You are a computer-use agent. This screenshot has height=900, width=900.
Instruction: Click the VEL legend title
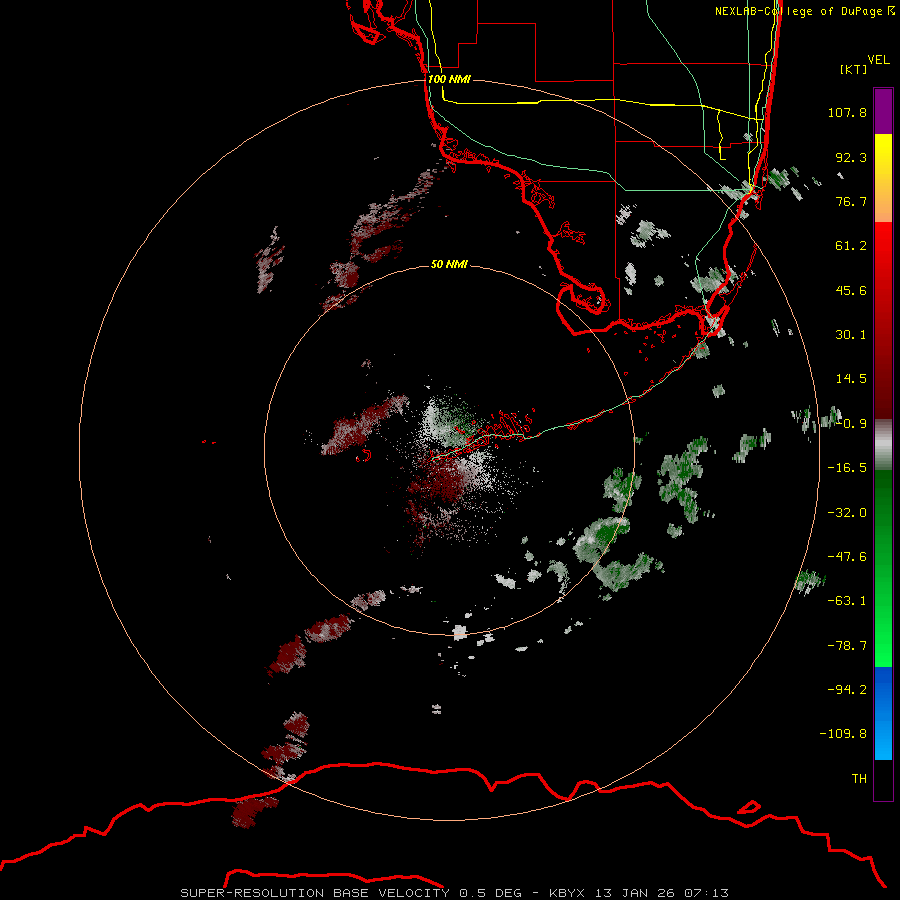[878, 60]
